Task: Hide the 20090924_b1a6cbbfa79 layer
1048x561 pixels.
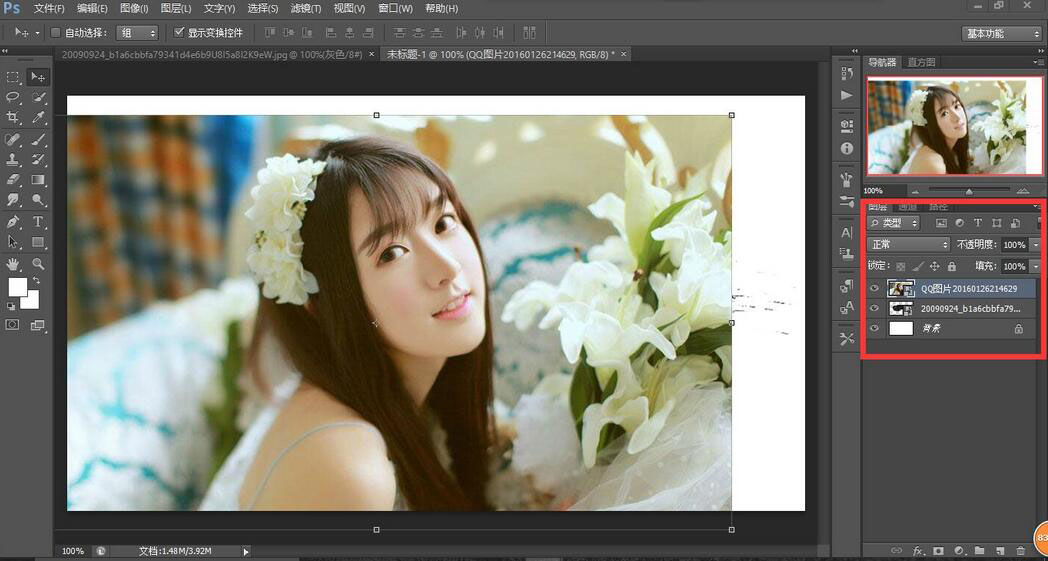Action: click(x=874, y=308)
